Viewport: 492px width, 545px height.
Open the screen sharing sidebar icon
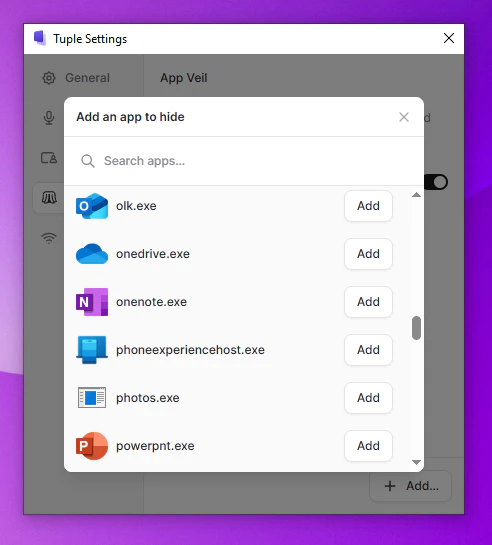pyautogui.click(x=49, y=158)
